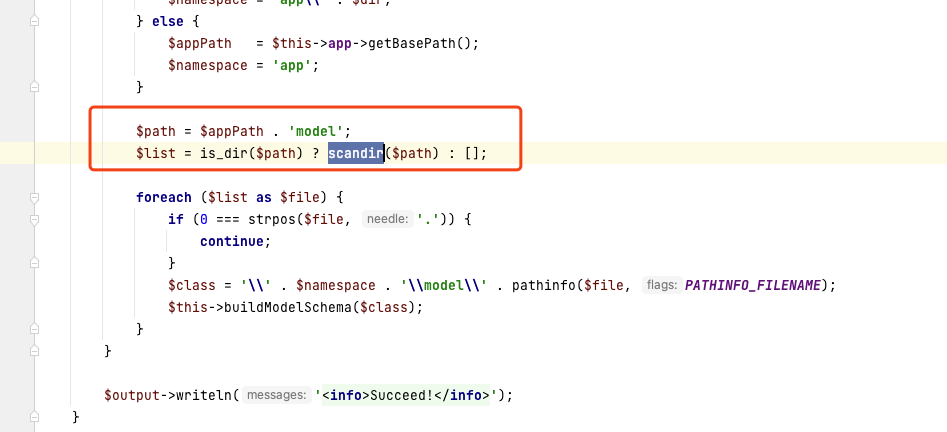
Task: Click the continue keyword
Action: pyautogui.click(x=232, y=241)
